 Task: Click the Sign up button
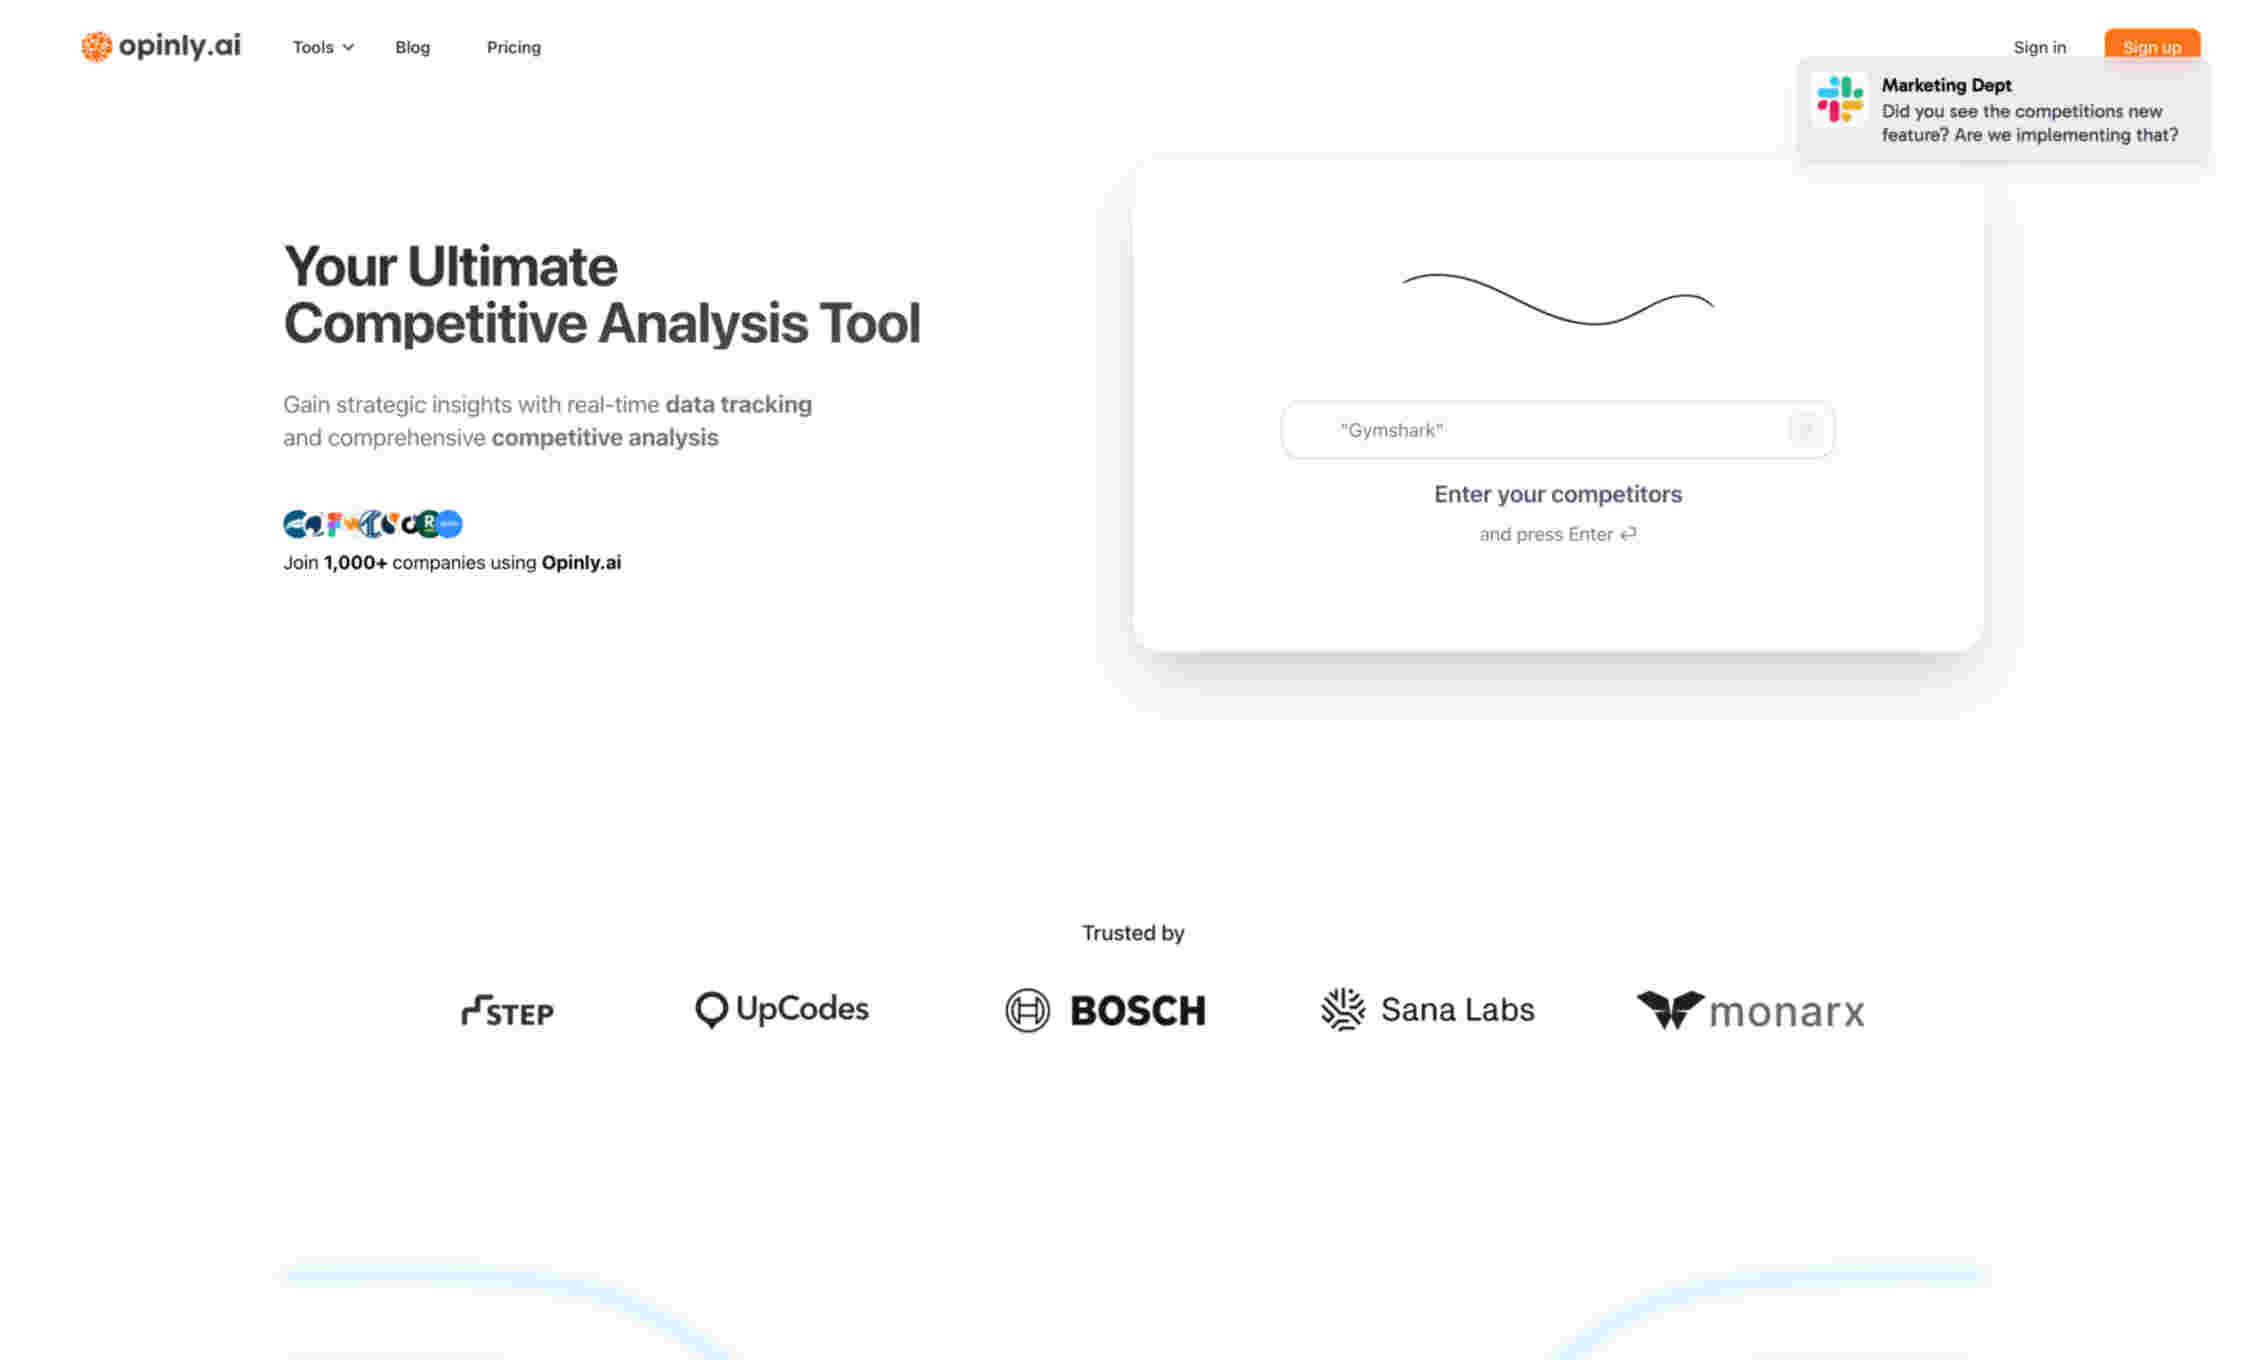[x=2150, y=47]
